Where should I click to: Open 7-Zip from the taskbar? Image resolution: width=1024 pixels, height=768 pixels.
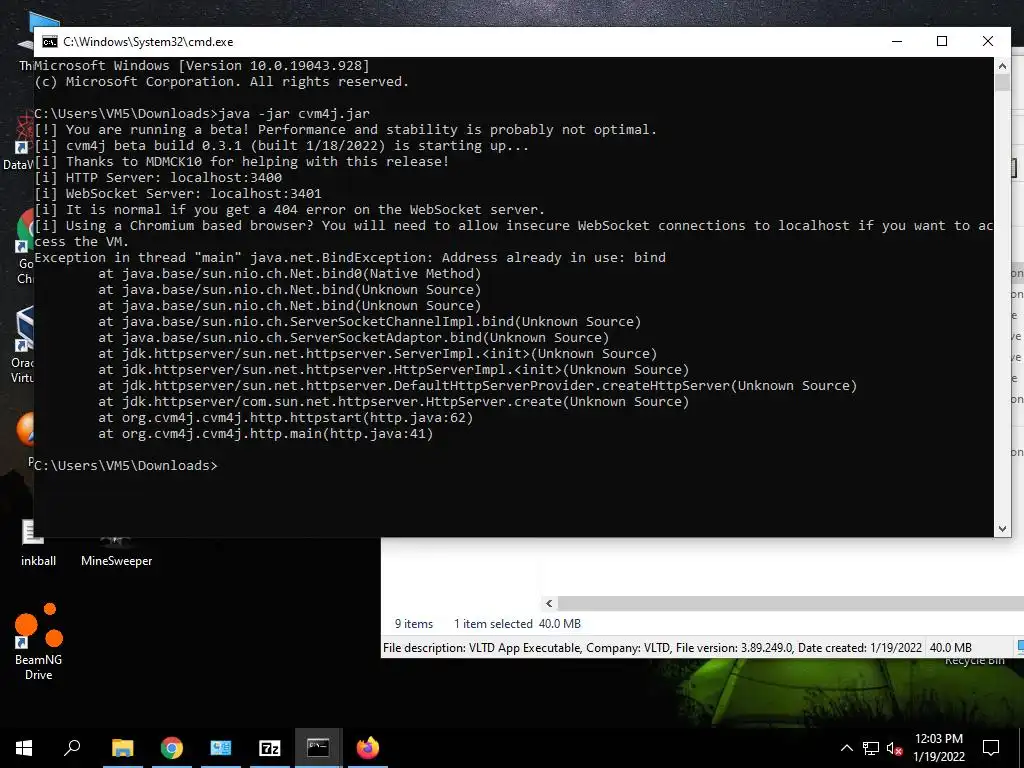point(270,748)
